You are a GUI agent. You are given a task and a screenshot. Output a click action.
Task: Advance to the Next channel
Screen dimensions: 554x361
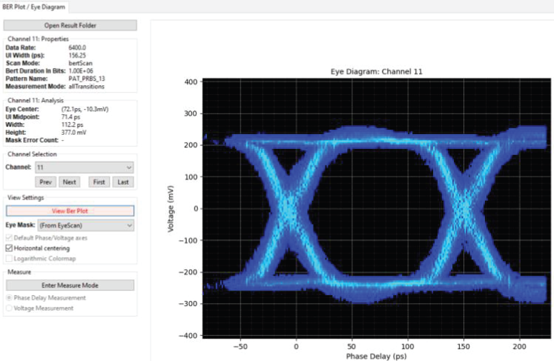(69, 182)
